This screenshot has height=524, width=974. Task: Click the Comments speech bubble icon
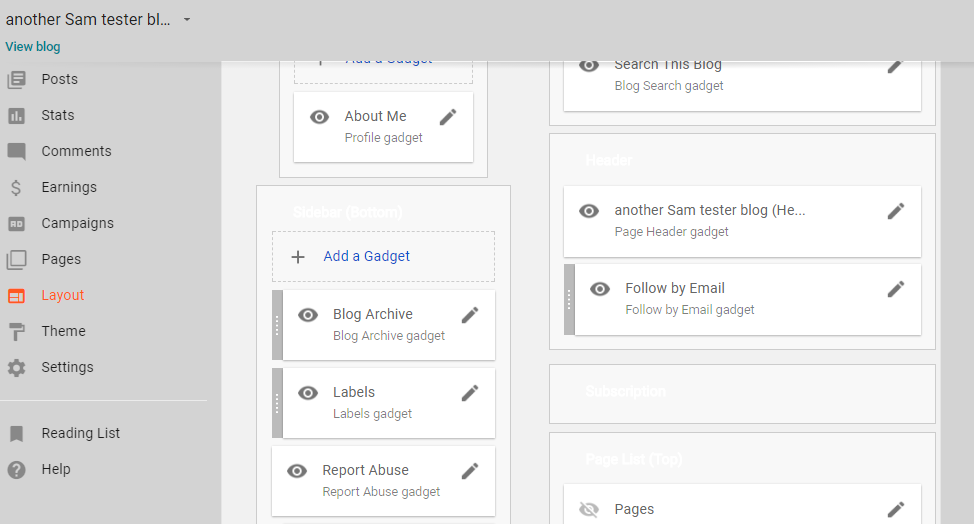point(17,151)
